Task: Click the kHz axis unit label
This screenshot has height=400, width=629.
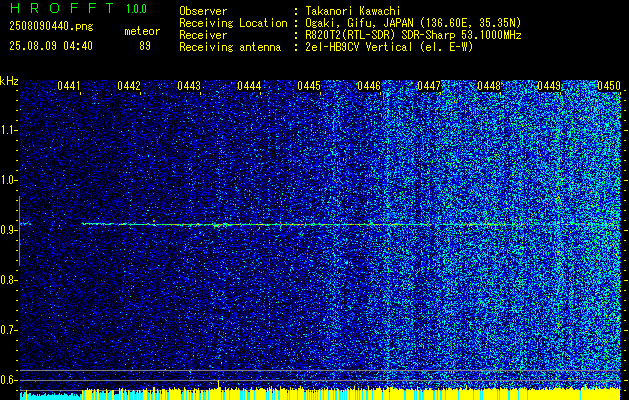Action: [9, 81]
